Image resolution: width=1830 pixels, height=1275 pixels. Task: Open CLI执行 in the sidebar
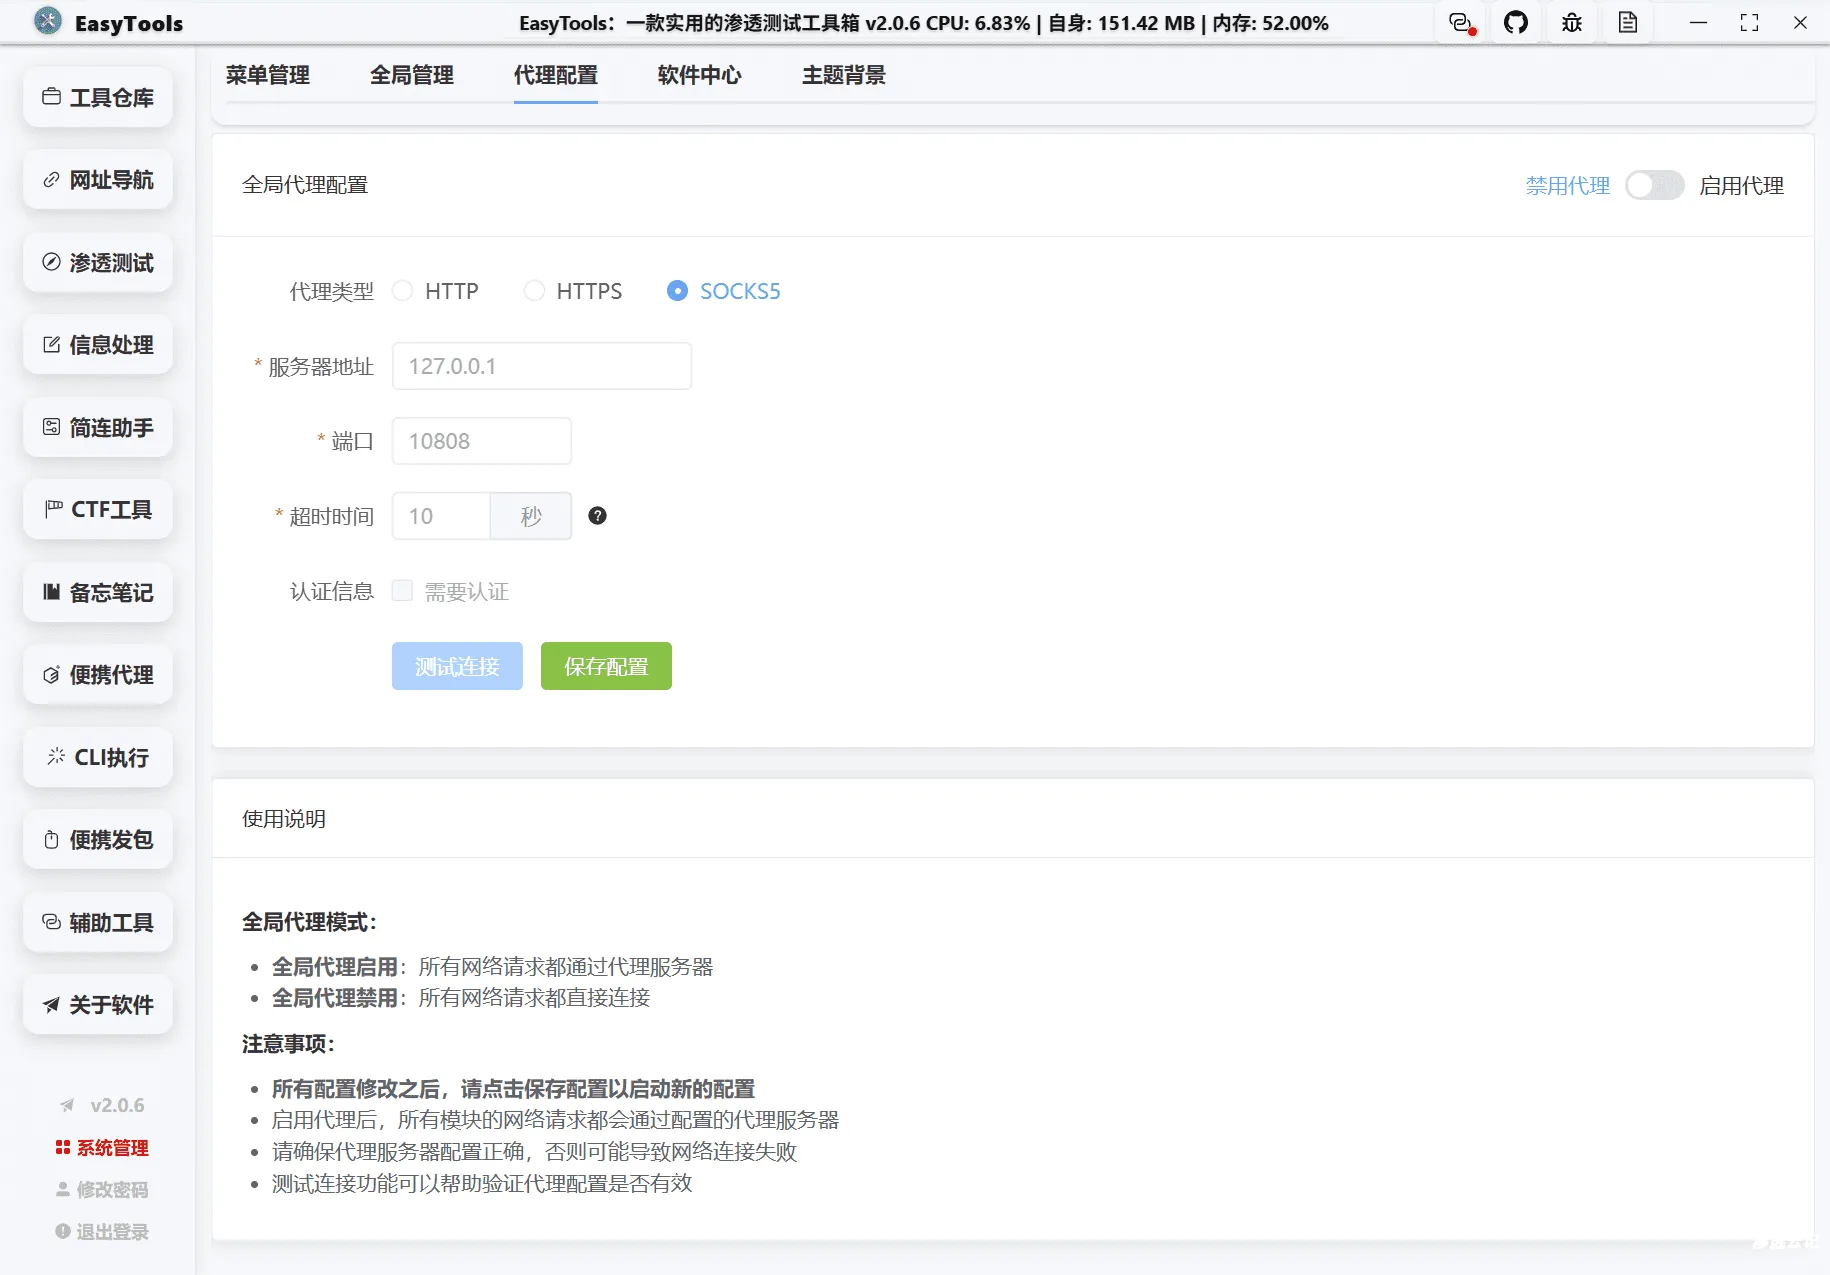(97, 757)
